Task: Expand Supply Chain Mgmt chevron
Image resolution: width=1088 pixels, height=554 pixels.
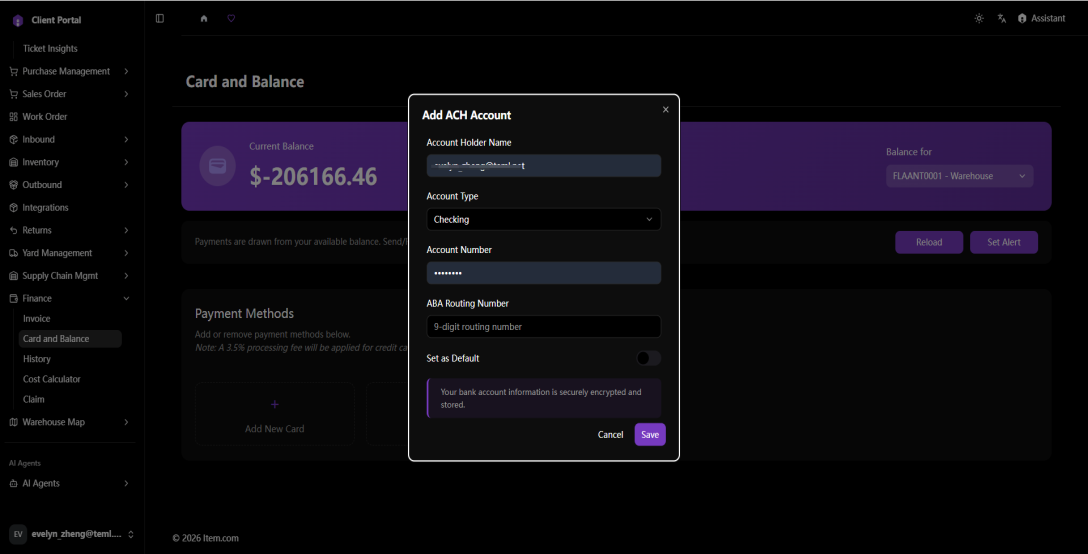Action: click(126, 276)
